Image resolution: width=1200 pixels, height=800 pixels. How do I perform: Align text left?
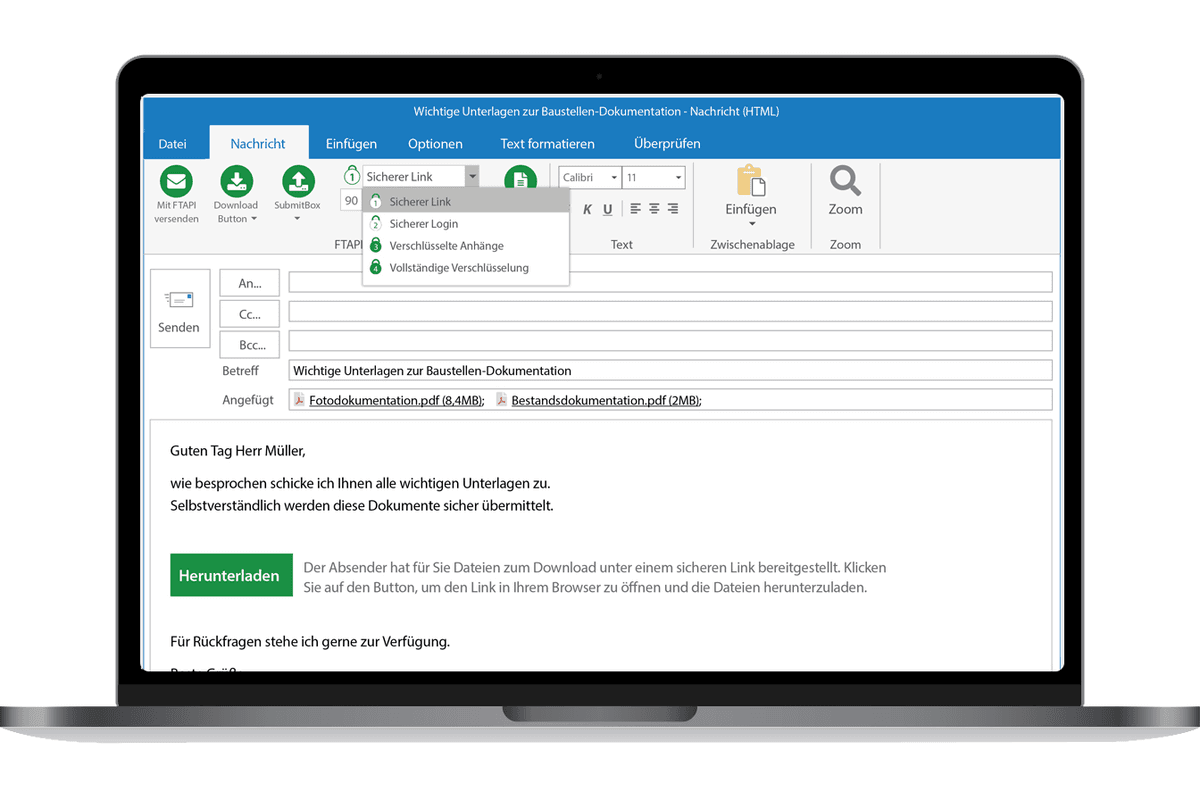636,209
